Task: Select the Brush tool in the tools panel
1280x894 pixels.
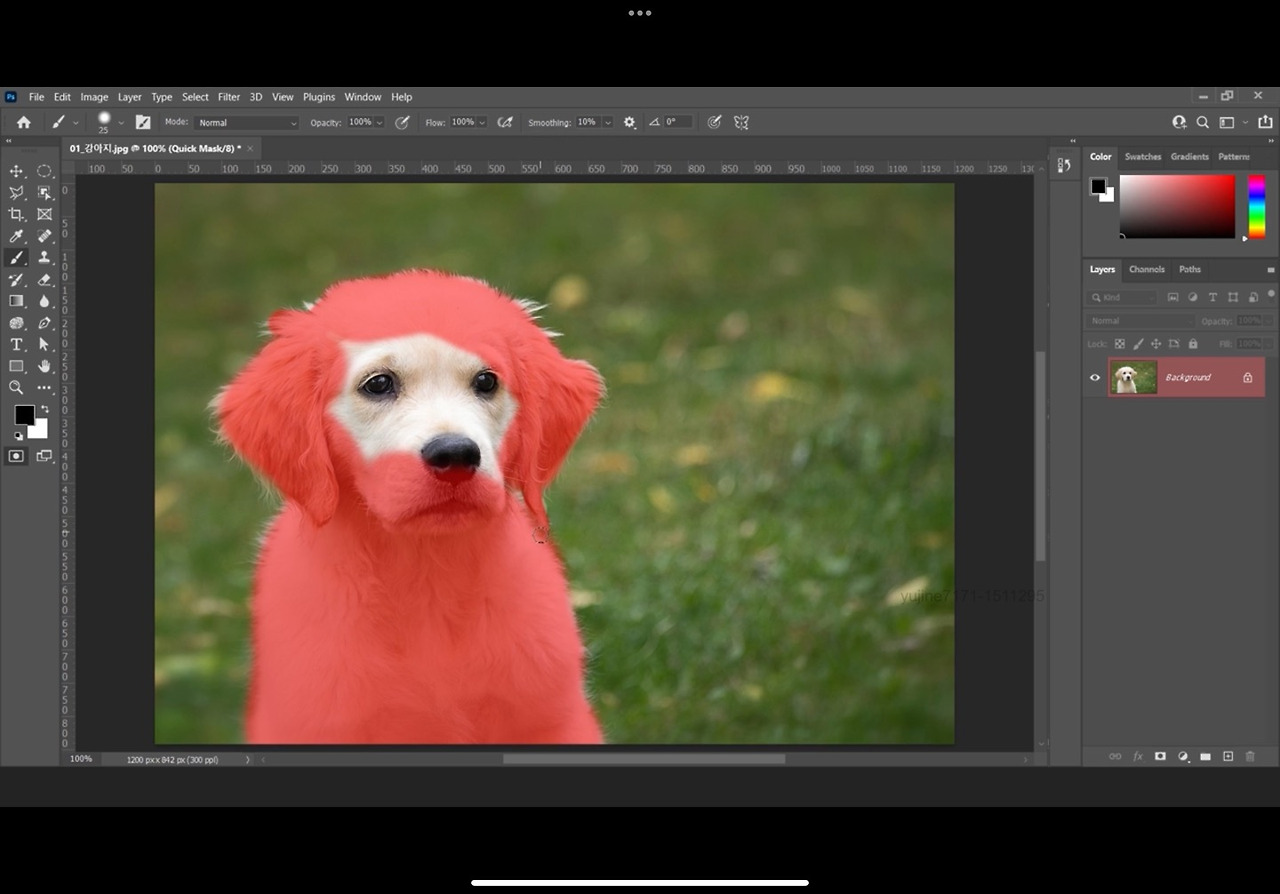Action: (16, 258)
